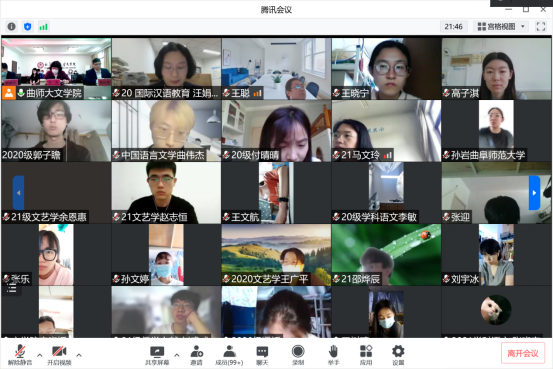
Task: Open meeting settings gear
Action: tap(398, 354)
